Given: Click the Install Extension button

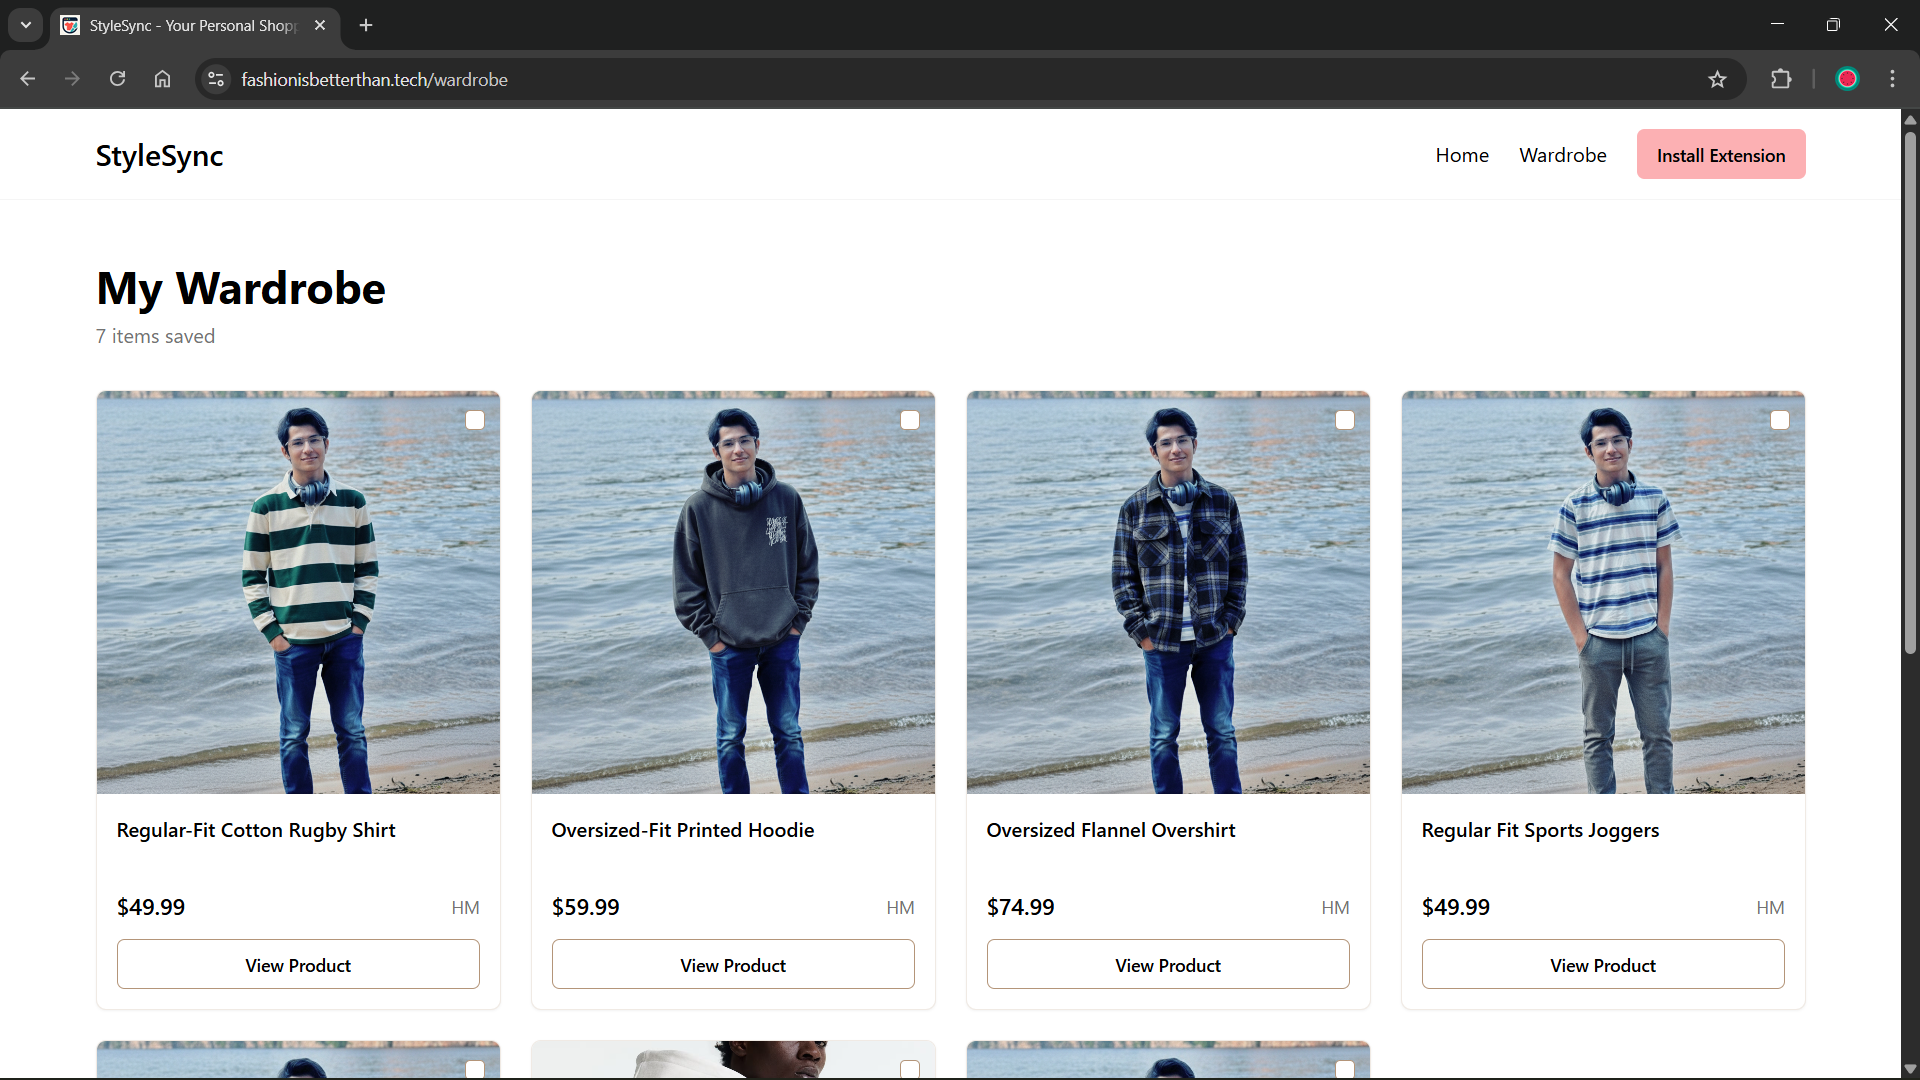Looking at the screenshot, I should pos(1720,155).
